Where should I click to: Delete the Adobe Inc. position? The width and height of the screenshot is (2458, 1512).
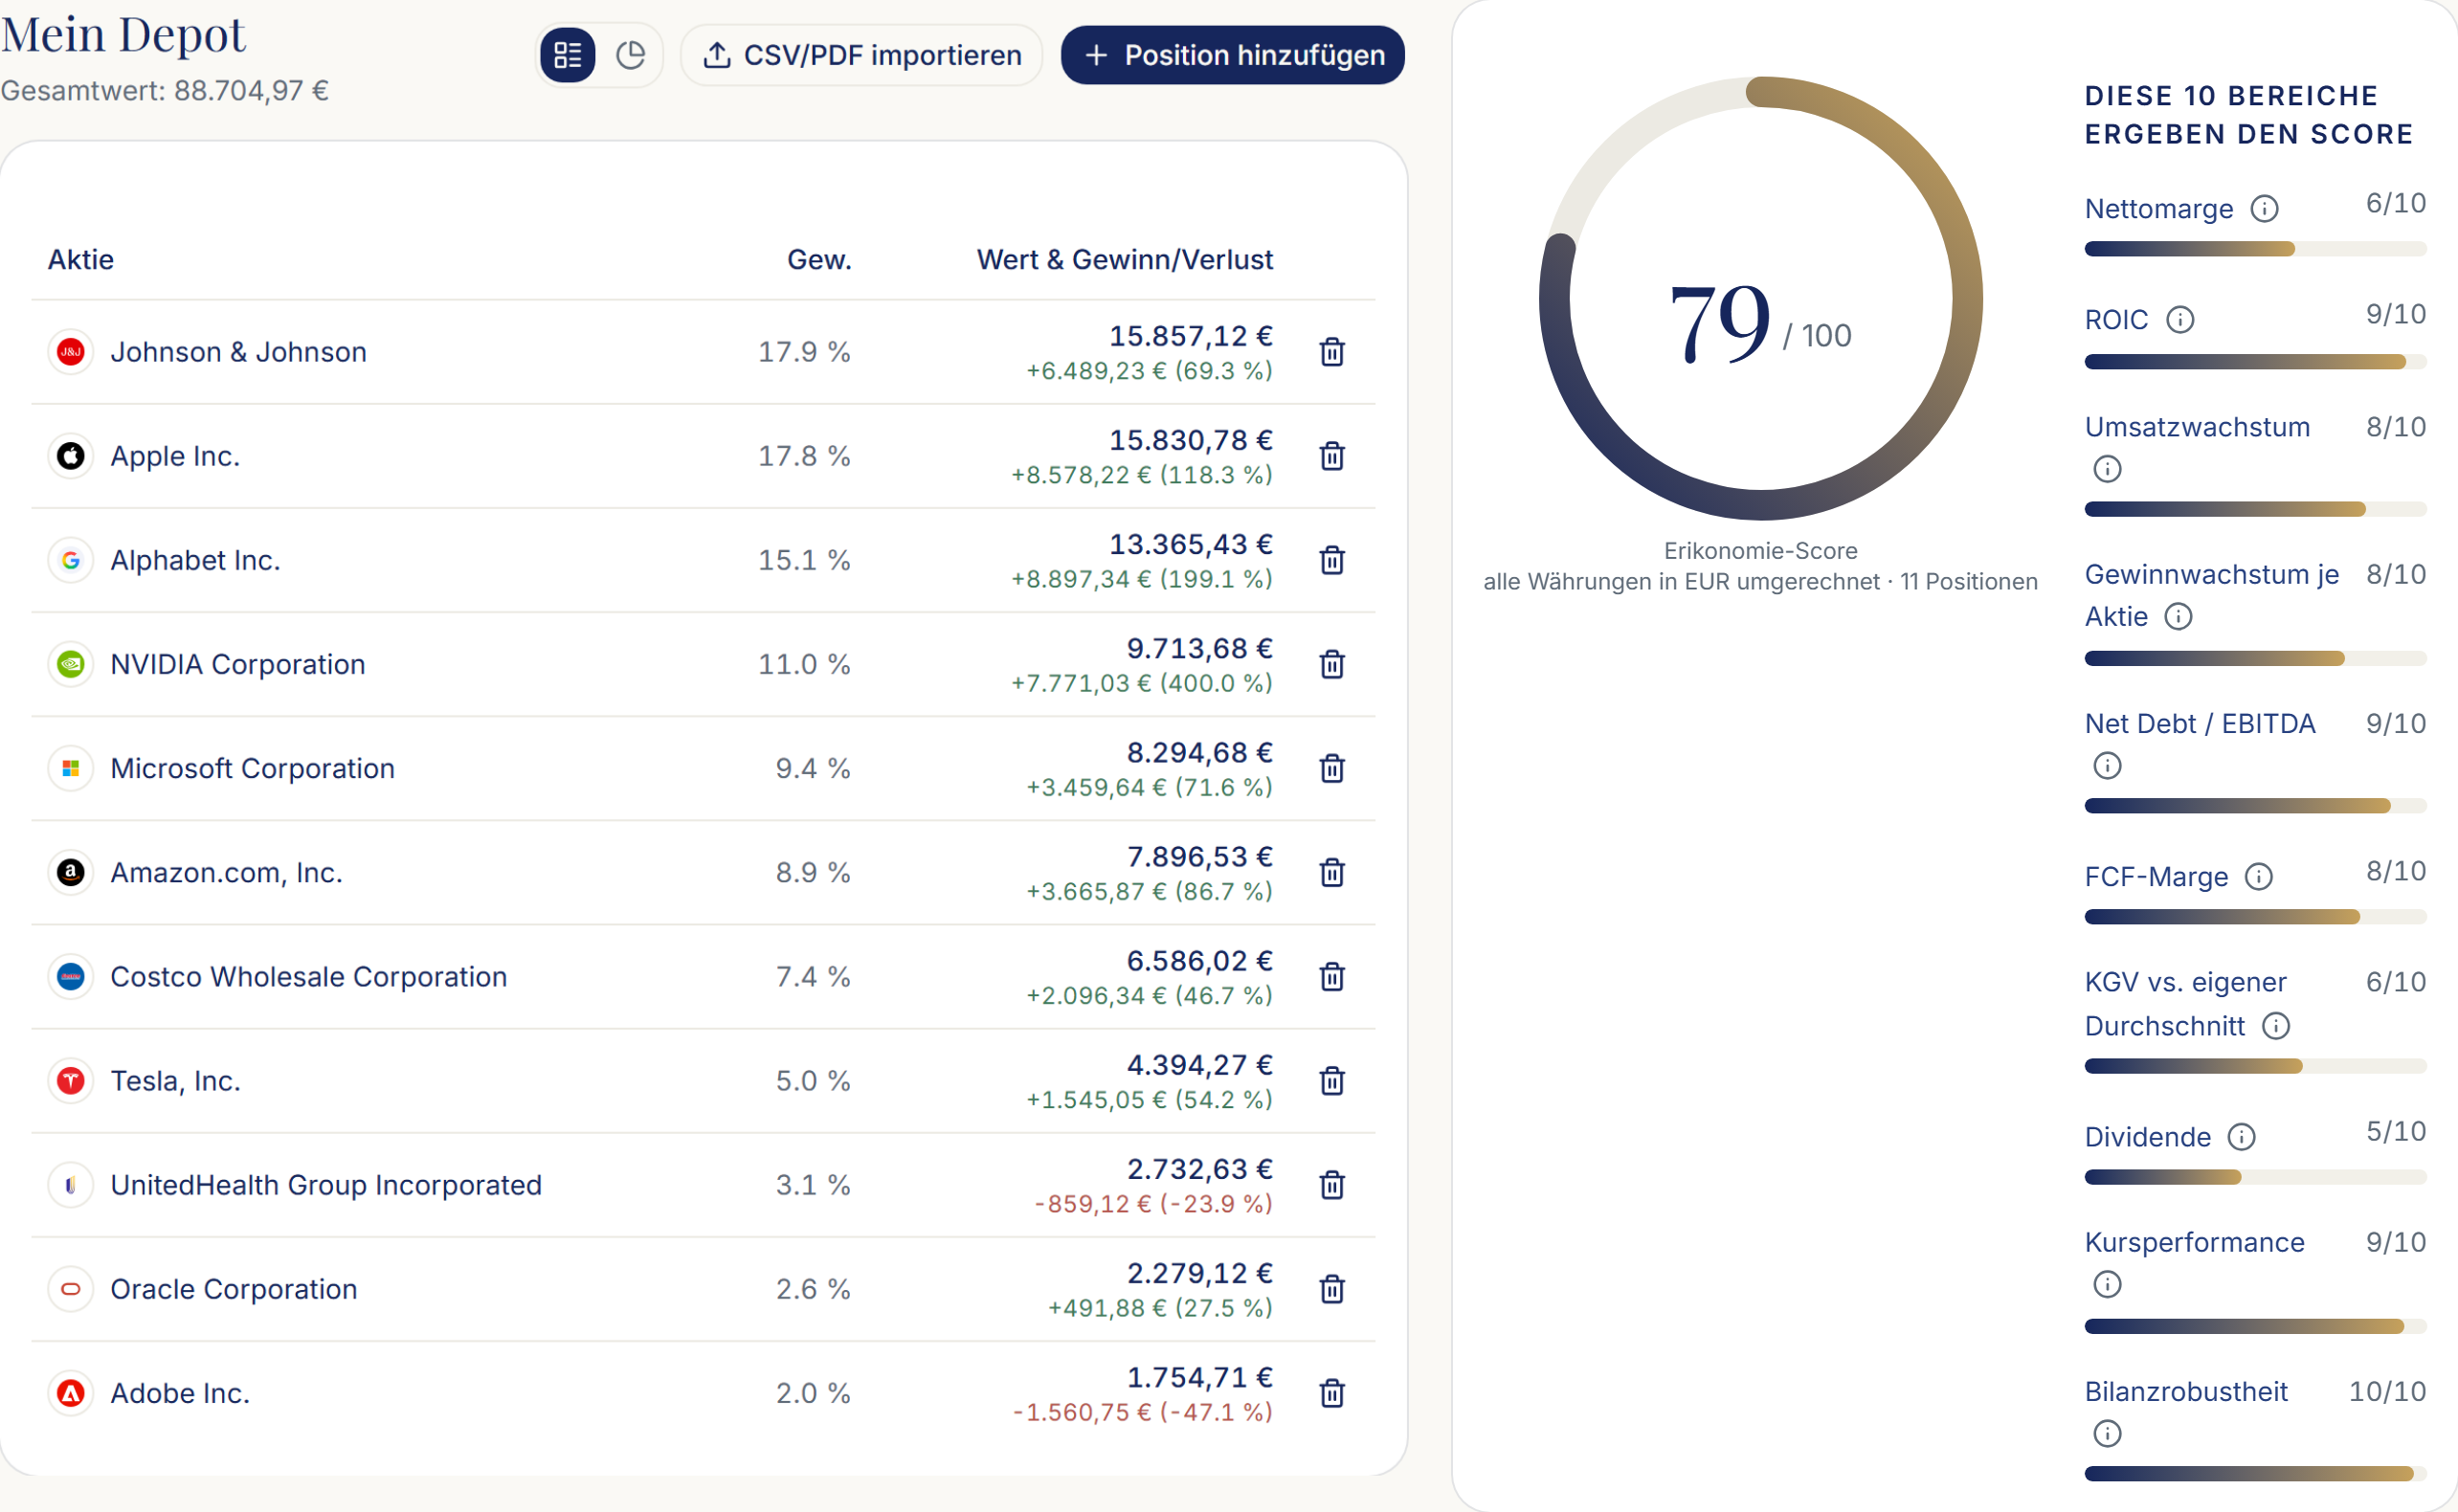coord(1332,1393)
